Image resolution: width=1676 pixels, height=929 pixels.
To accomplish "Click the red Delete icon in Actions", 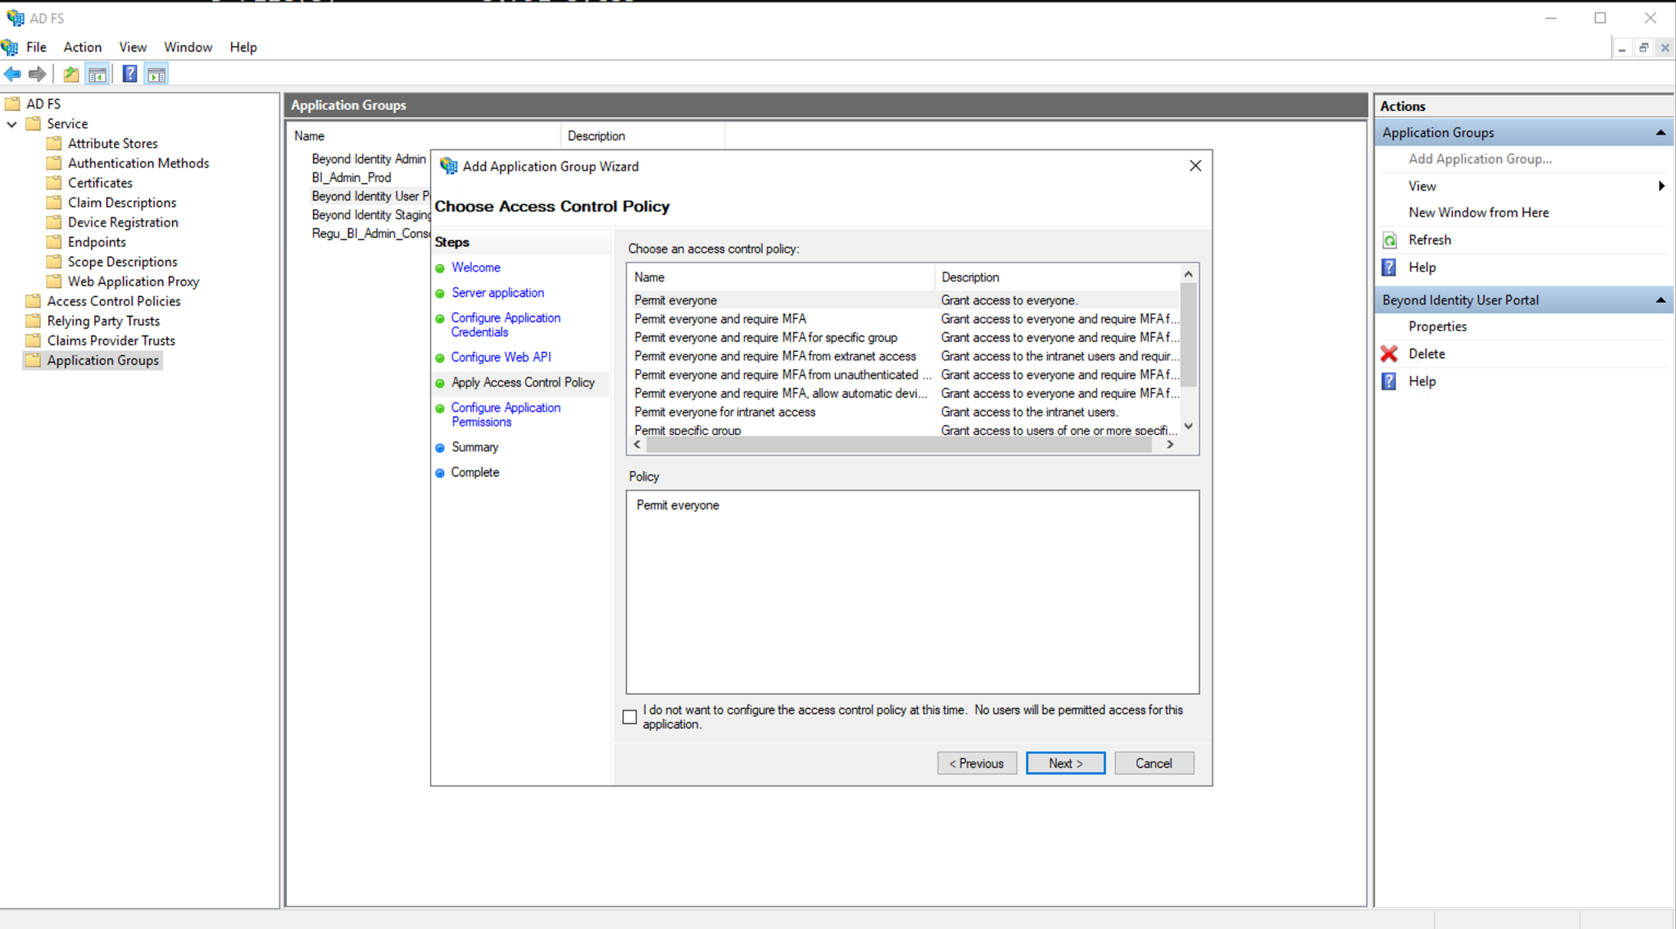I will 1389,354.
